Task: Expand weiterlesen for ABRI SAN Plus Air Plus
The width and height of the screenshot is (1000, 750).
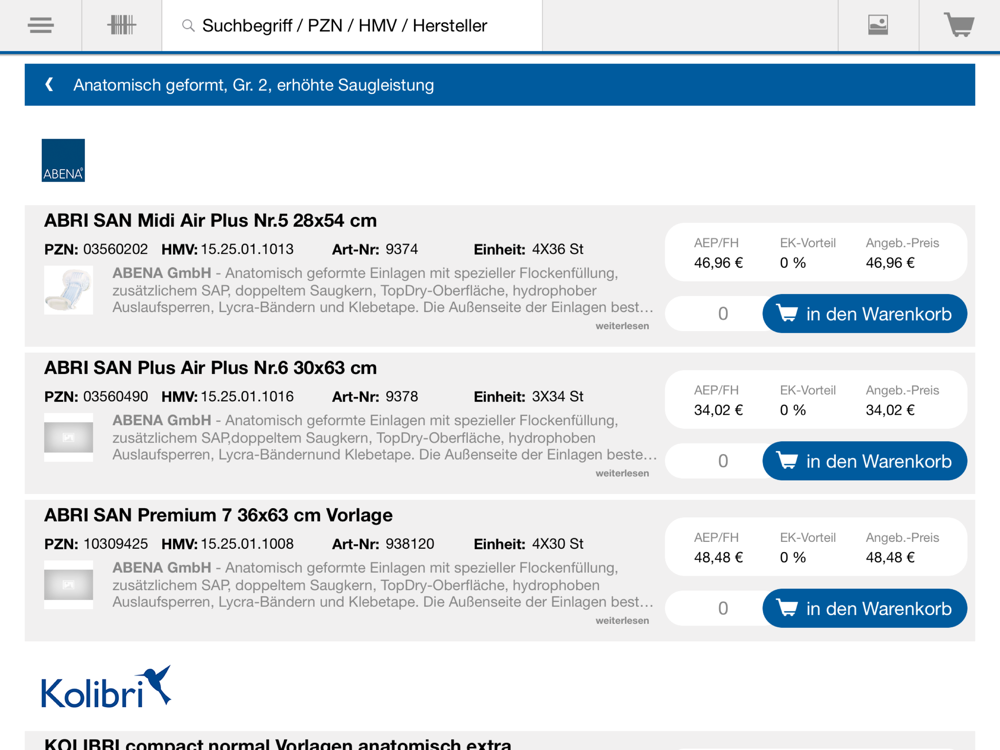Action: point(622,473)
